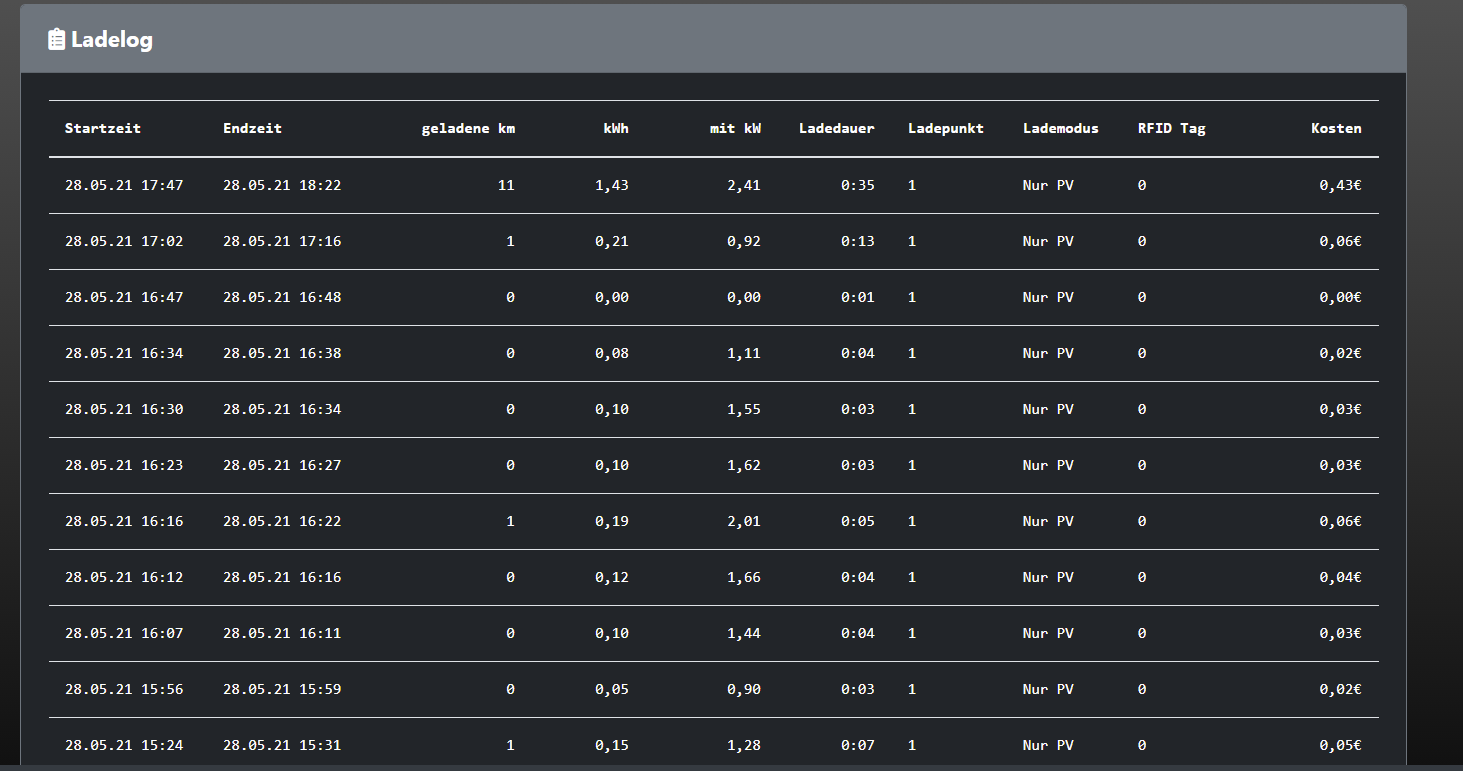This screenshot has width=1463, height=771.
Task: Click the kWh column header
Action: click(x=615, y=128)
